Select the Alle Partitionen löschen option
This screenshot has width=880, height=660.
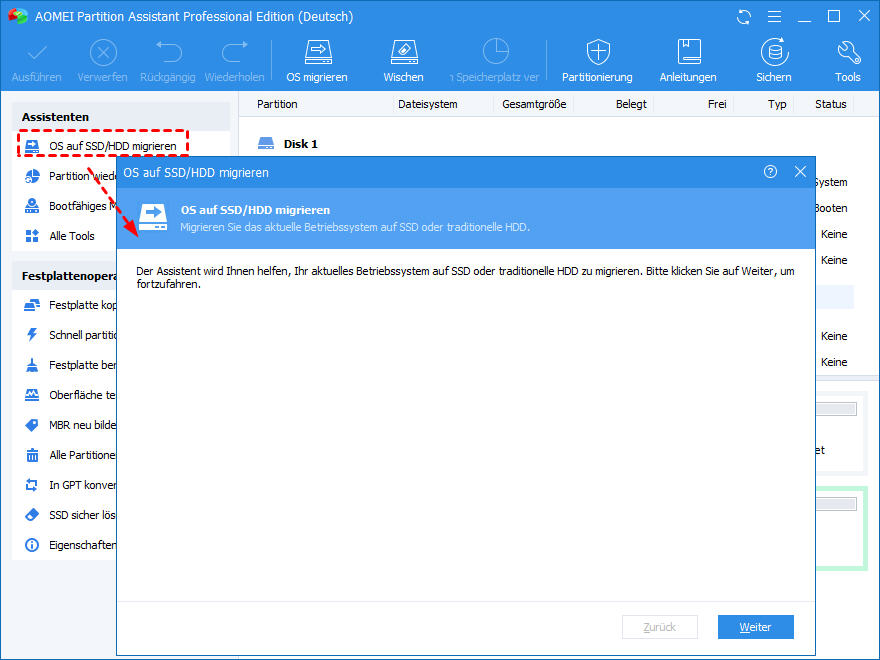[x=70, y=455]
